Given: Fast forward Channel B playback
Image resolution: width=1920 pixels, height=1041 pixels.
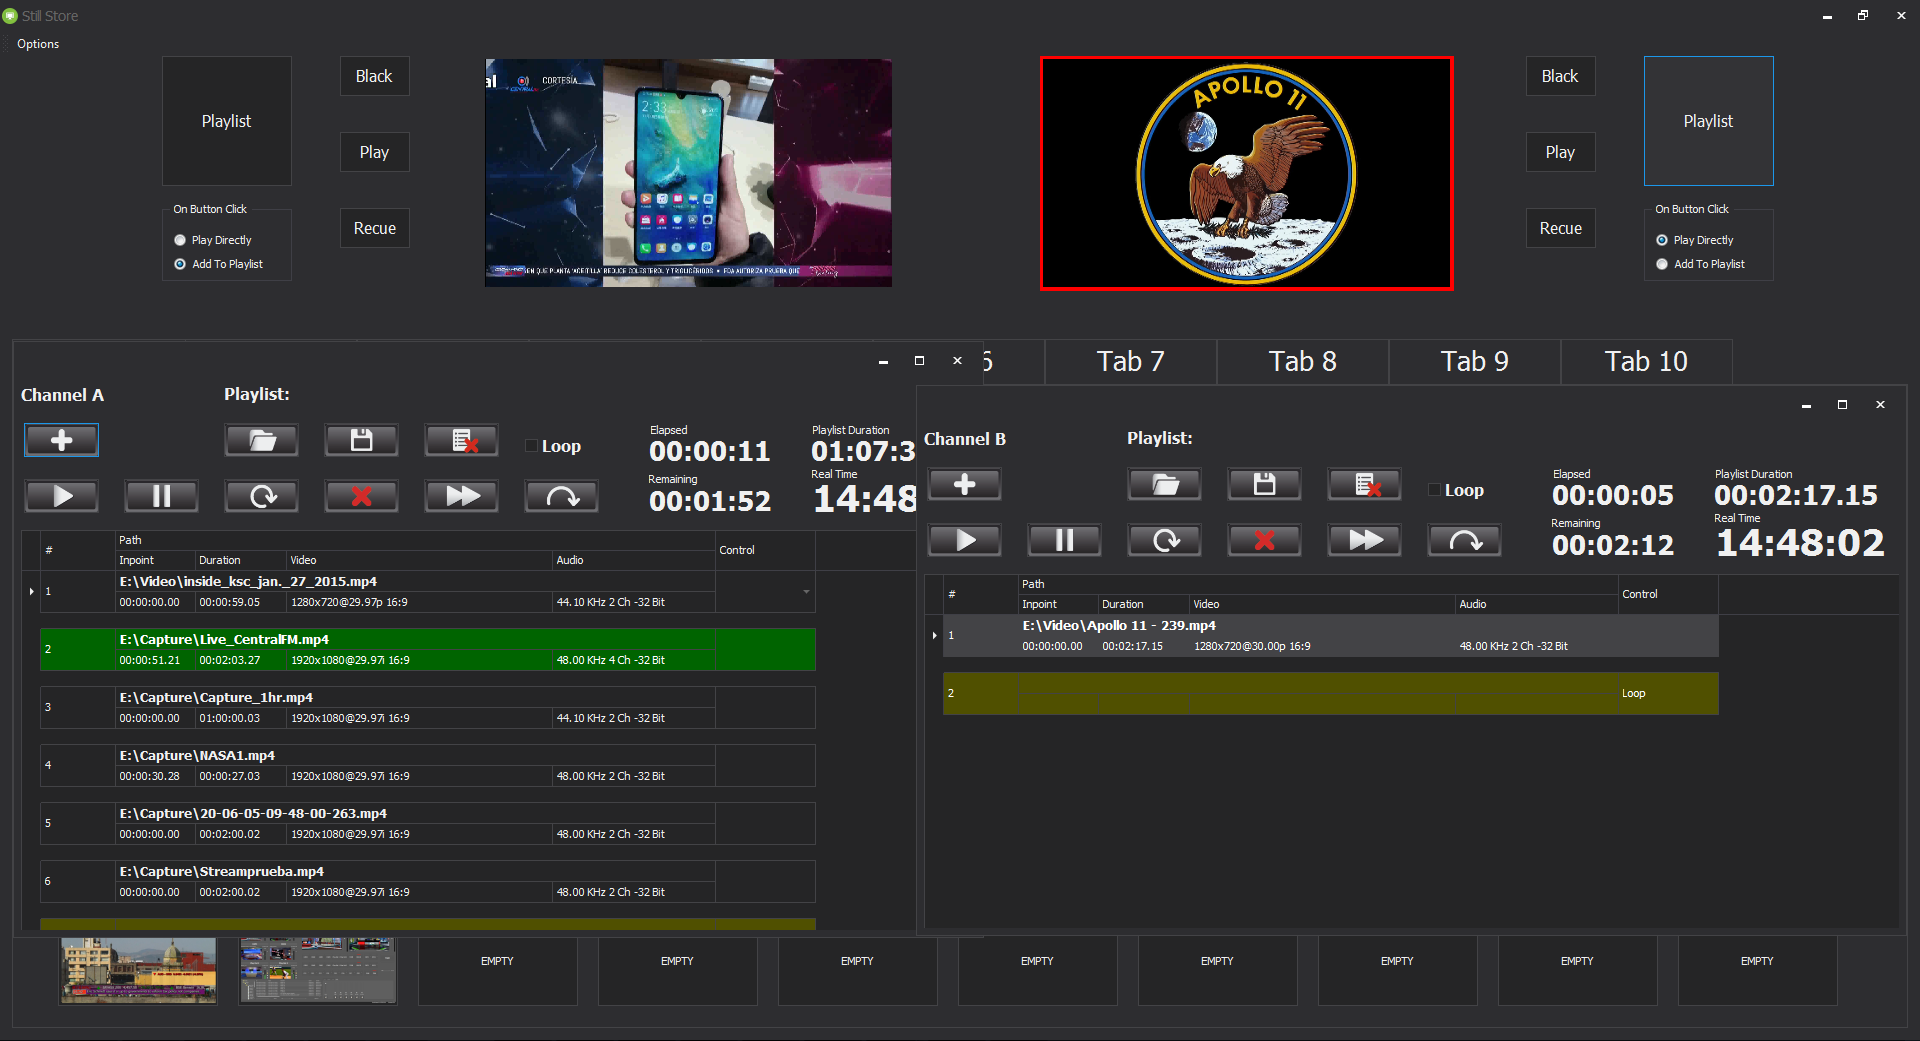Looking at the screenshot, I should pyautogui.click(x=1364, y=540).
